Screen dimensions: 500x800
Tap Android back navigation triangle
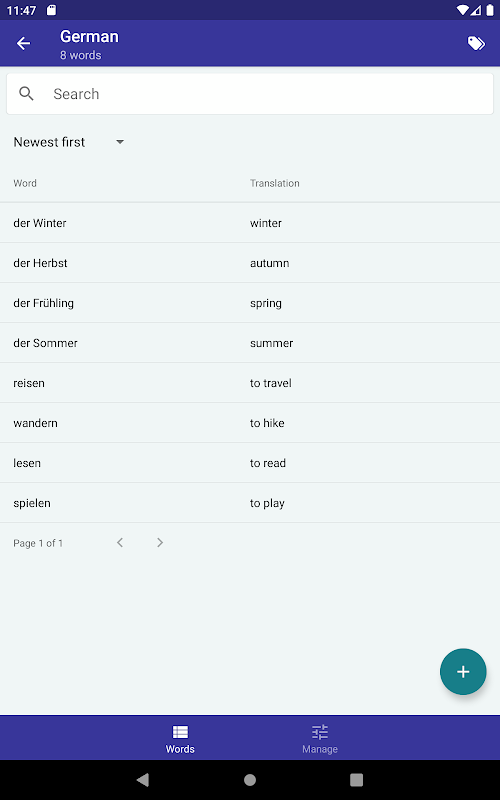(x=143, y=780)
